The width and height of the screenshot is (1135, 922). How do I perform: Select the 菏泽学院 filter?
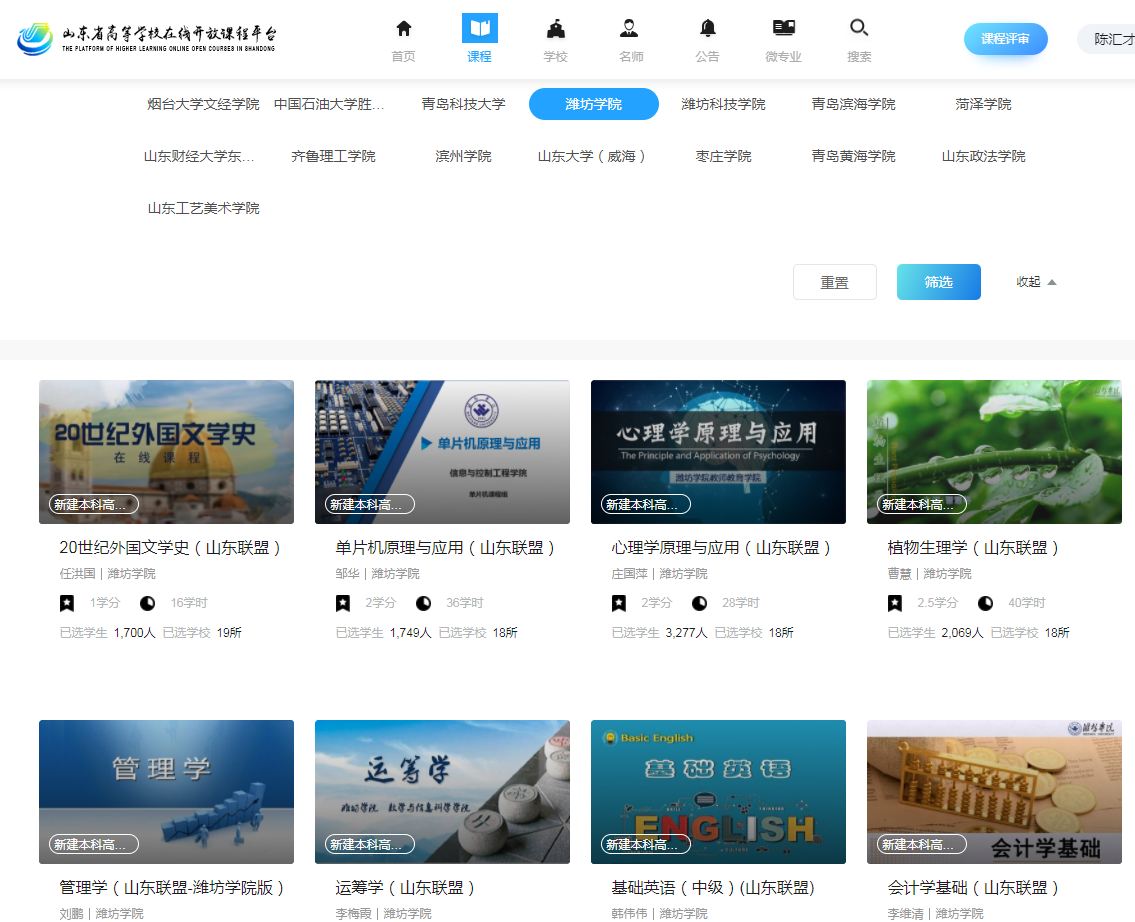click(983, 104)
